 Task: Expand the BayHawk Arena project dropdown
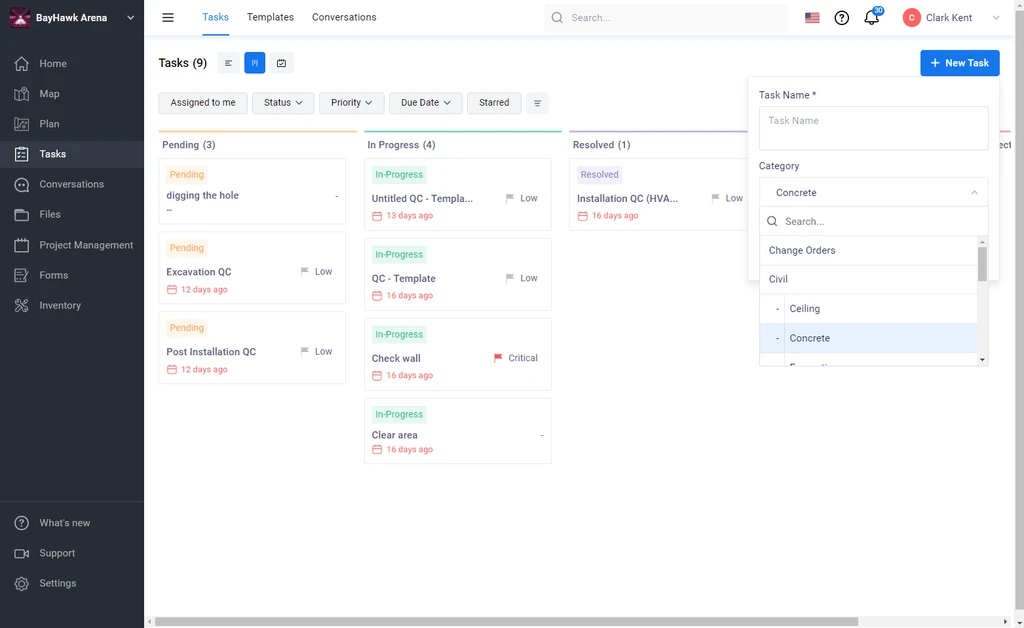coord(131,18)
